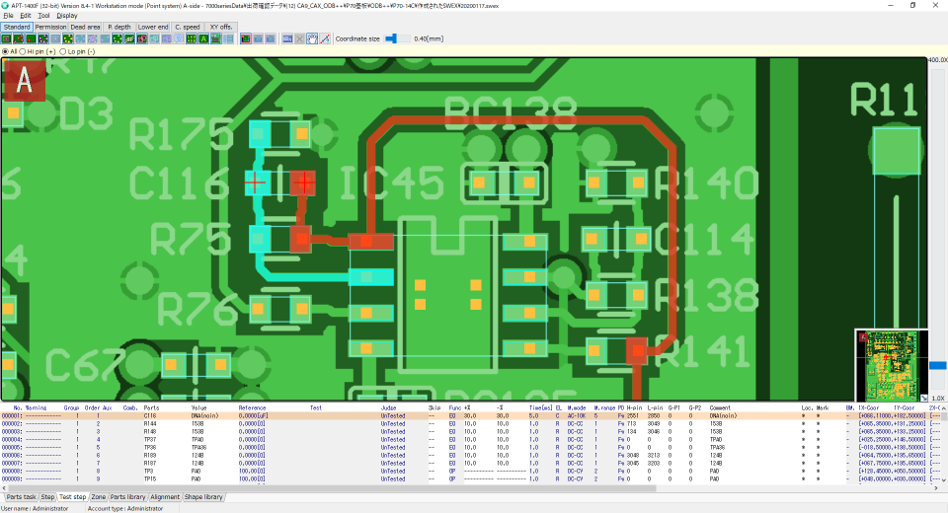Click the Naming column header
This screenshot has height=513, width=948.
point(36,408)
